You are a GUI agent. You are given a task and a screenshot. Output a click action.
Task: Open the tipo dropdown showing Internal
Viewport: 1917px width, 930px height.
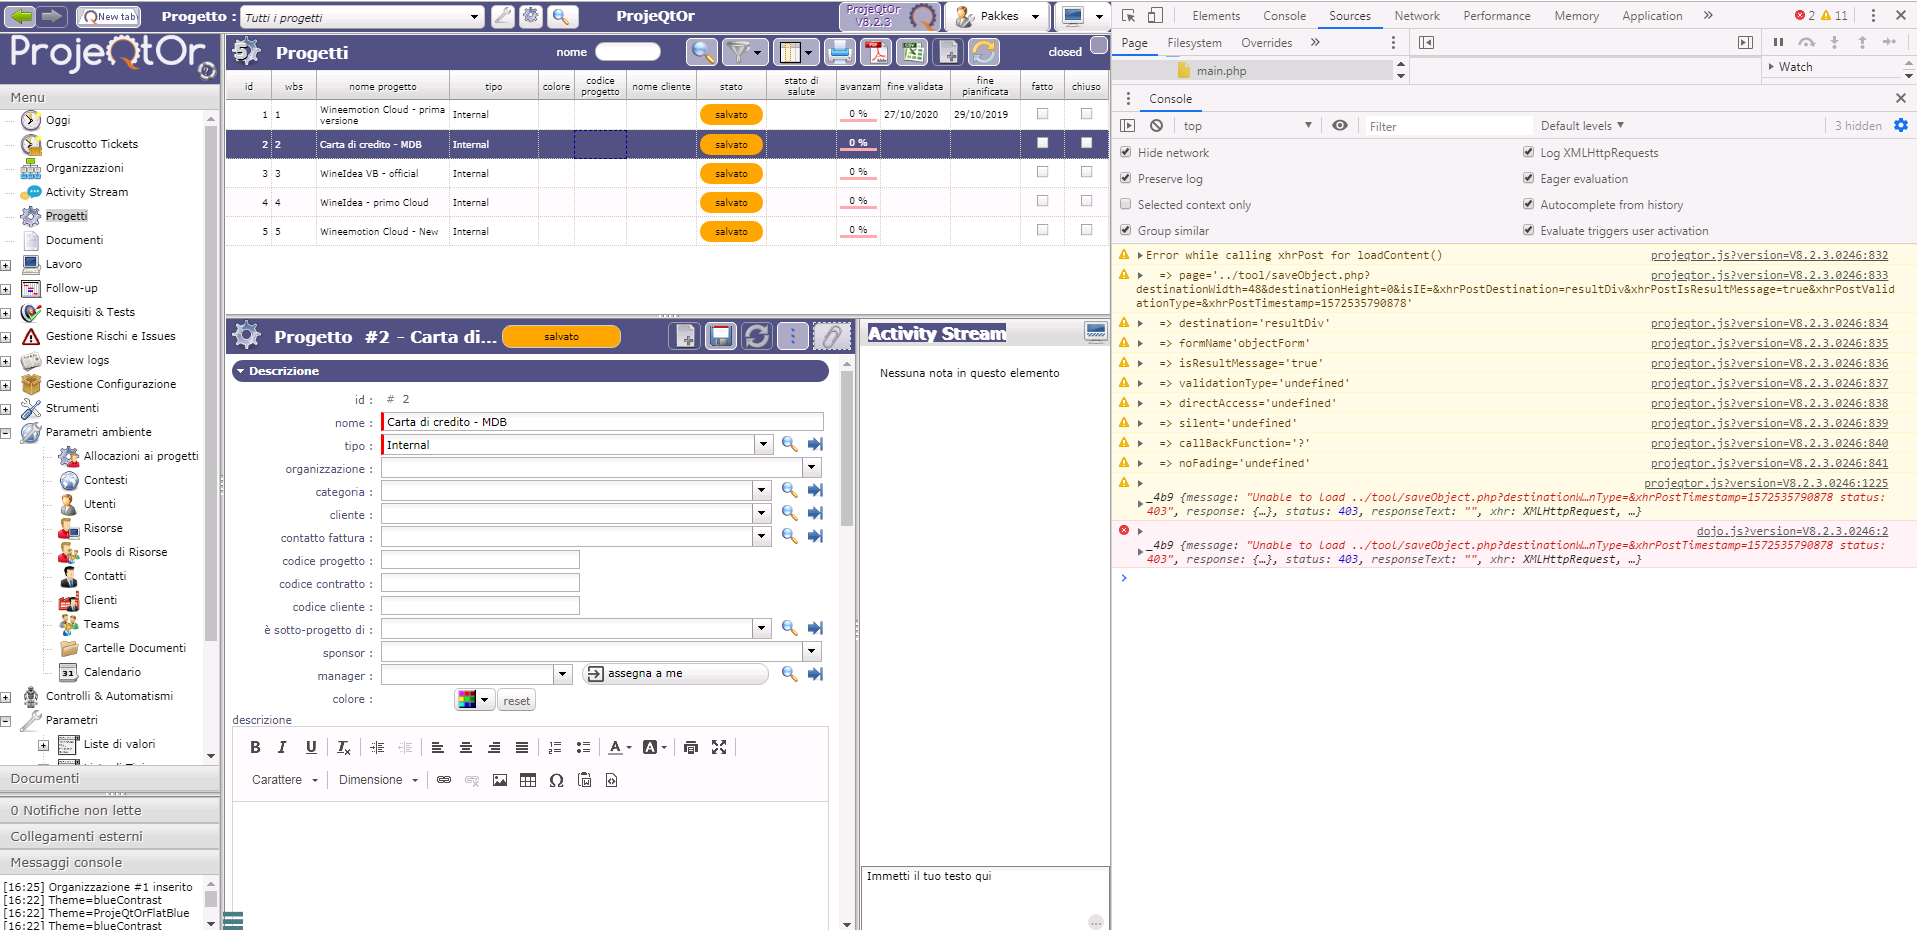pyautogui.click(x=764, y=445)
